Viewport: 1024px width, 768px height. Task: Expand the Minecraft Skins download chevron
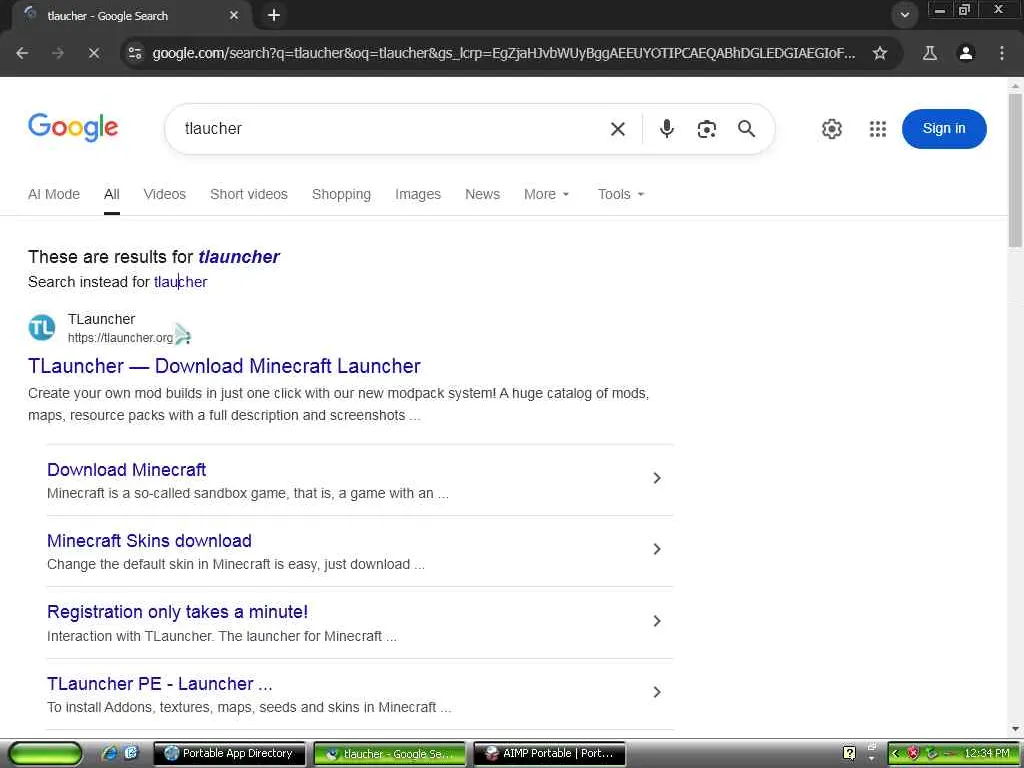pos(657,549)
